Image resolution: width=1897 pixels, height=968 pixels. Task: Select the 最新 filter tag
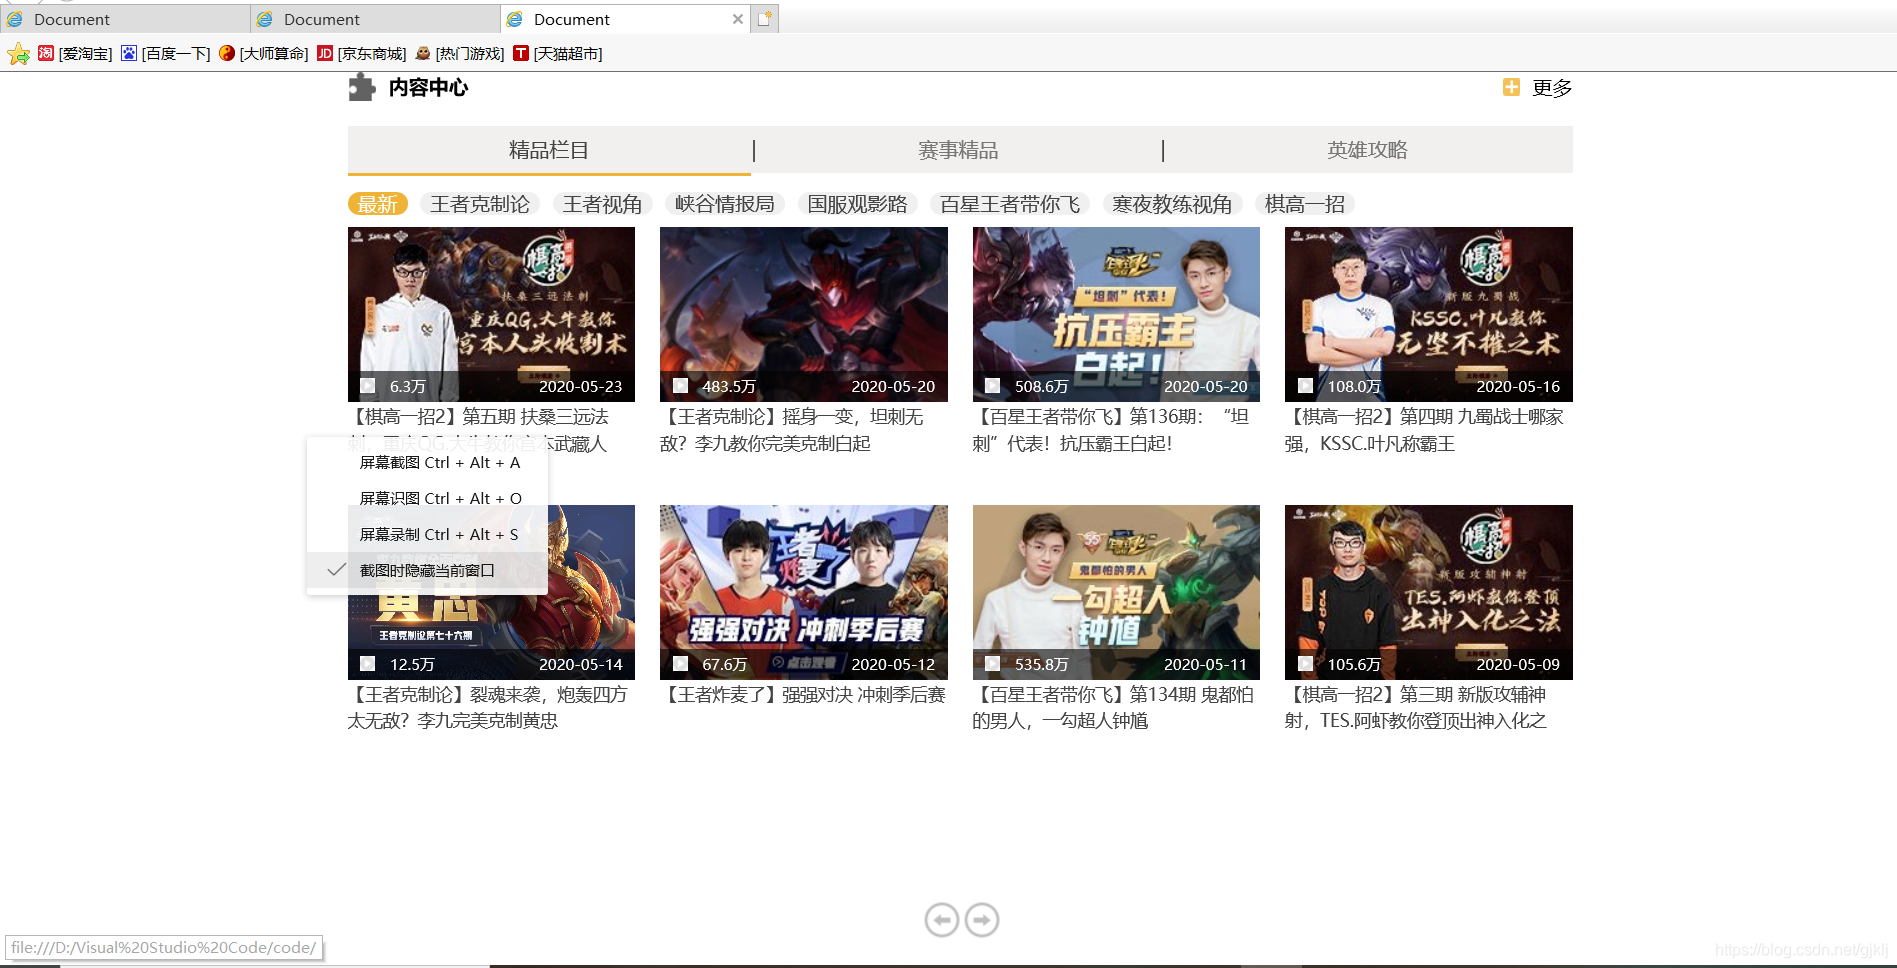[x=378, y=204]
